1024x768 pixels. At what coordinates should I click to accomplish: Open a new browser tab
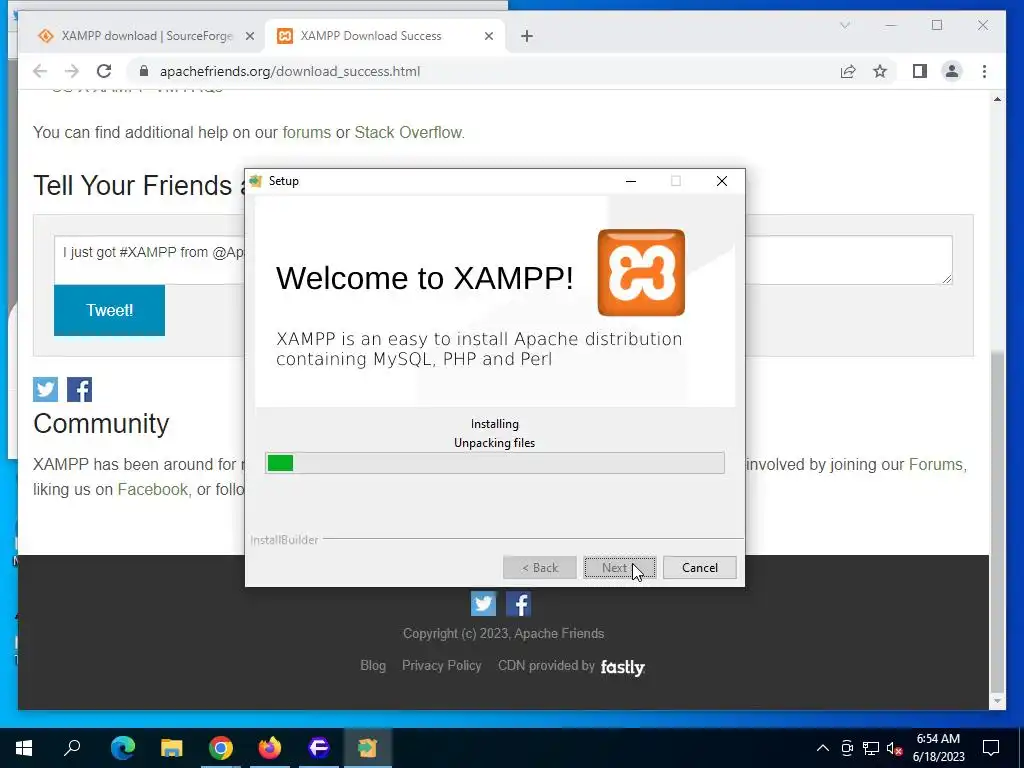tap(527, 36)
